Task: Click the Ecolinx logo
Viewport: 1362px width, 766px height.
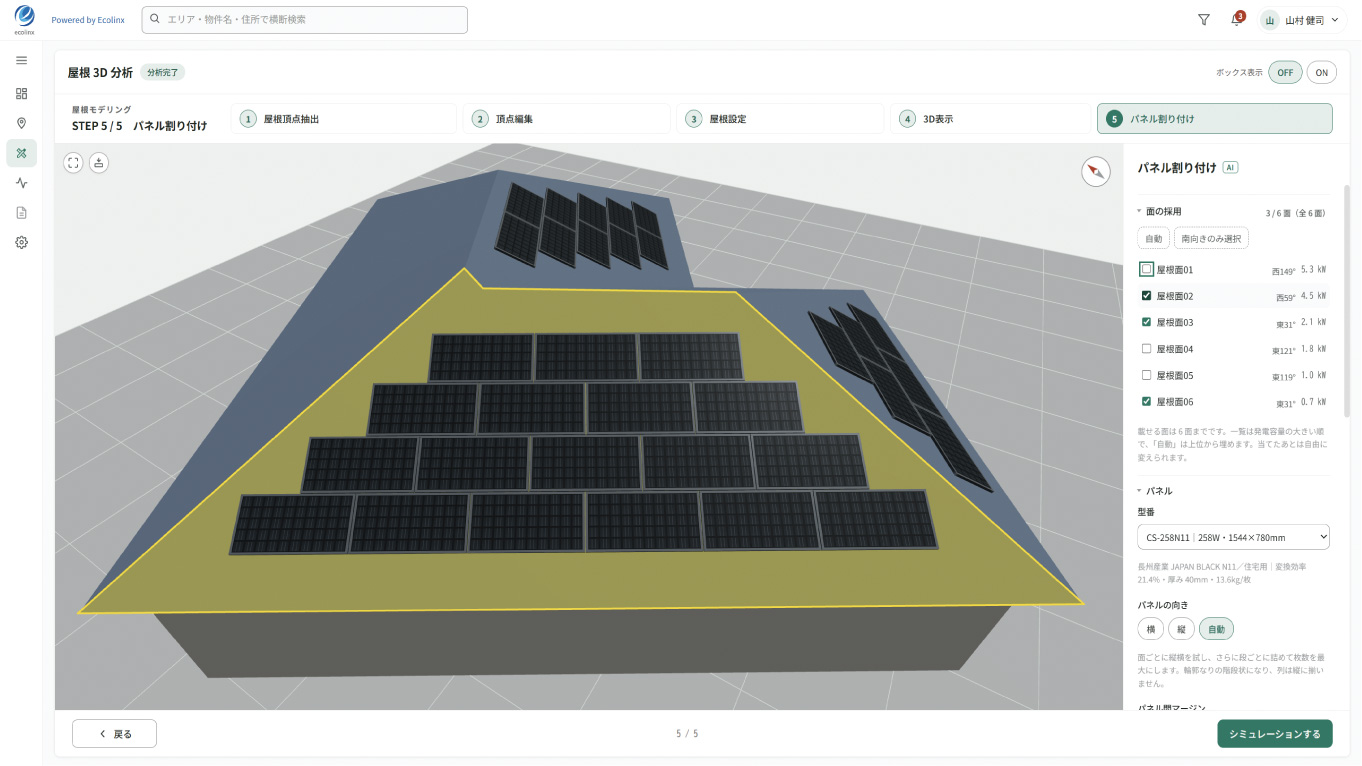Action: point(25,19)
